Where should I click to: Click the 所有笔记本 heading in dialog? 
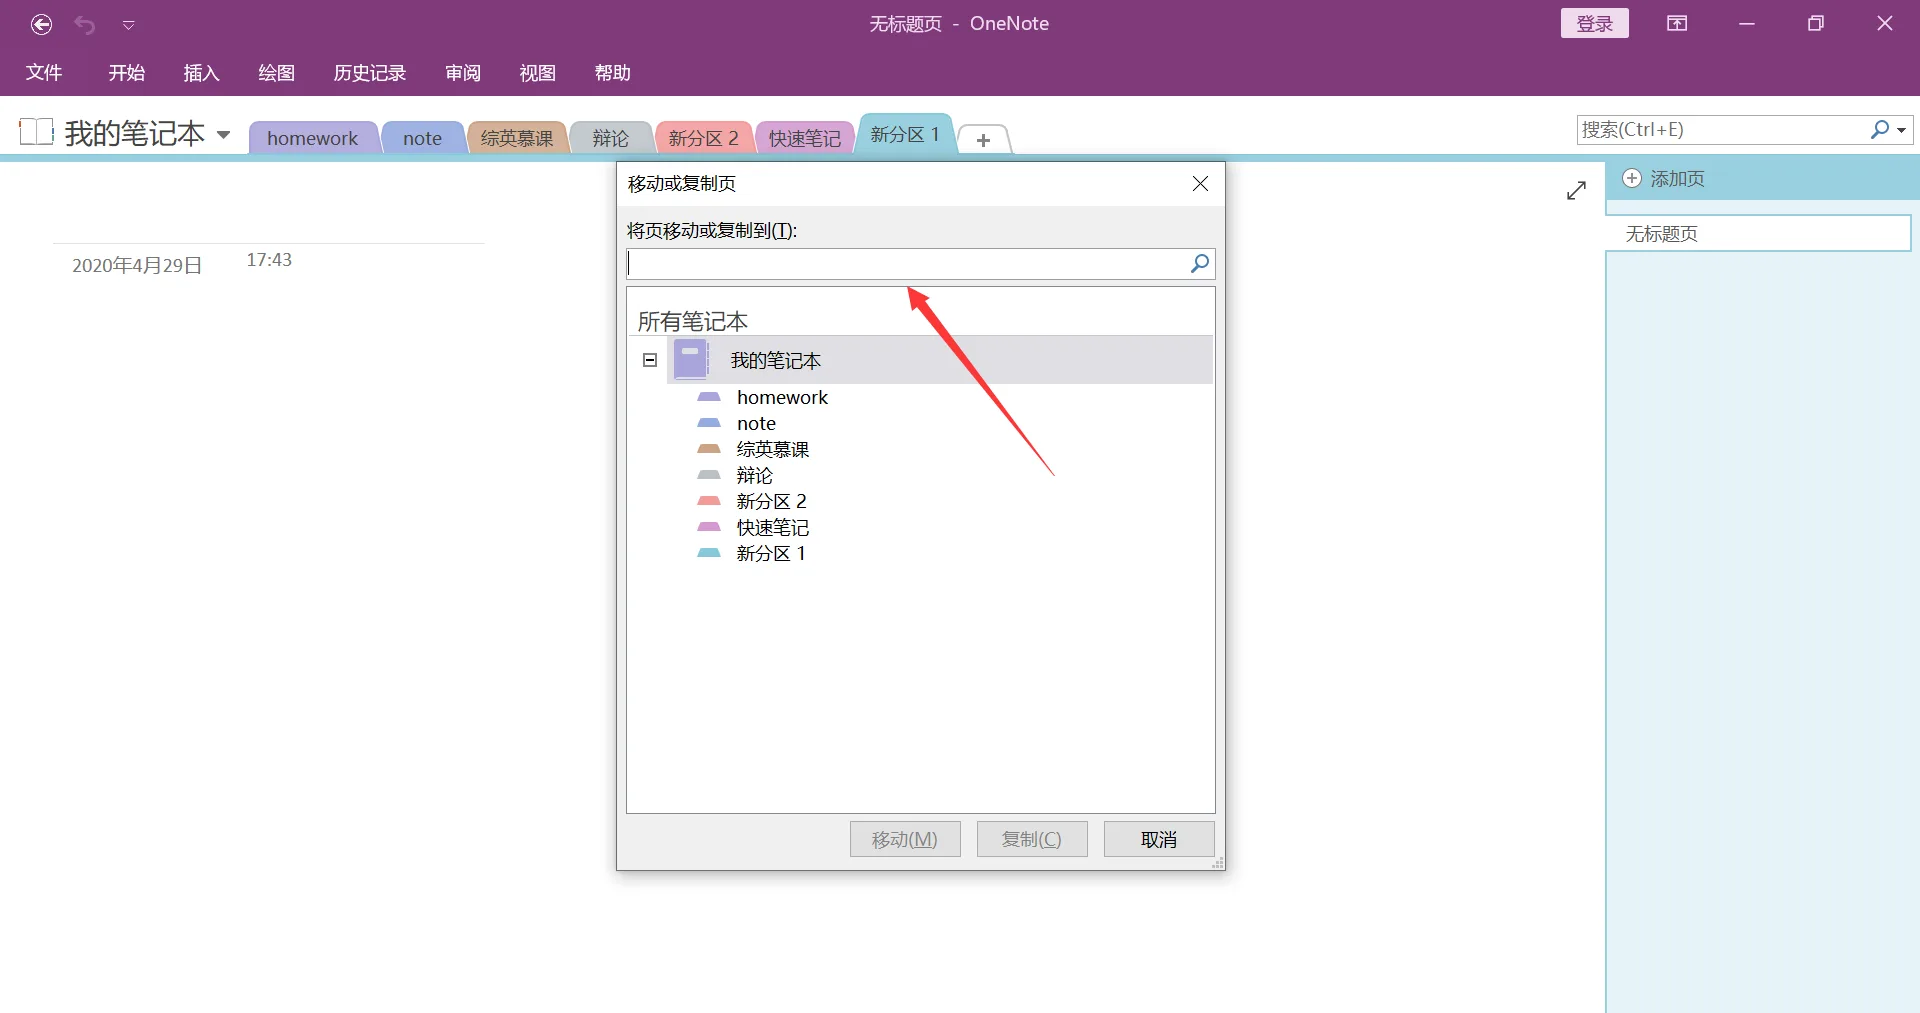693,322
